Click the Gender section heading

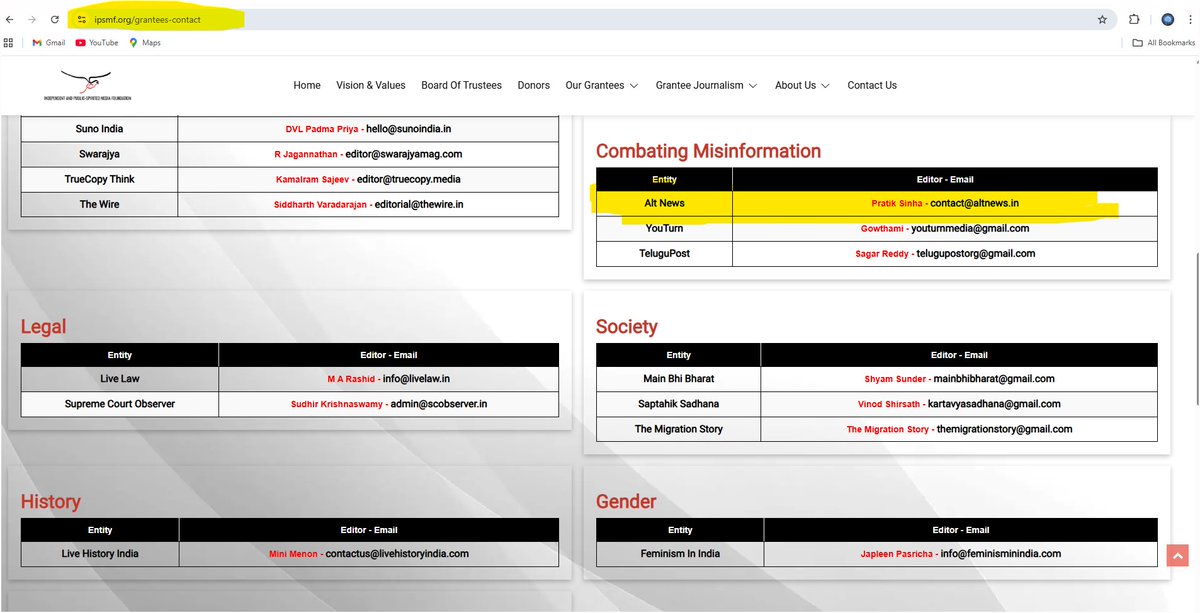[x=626, y=502]
